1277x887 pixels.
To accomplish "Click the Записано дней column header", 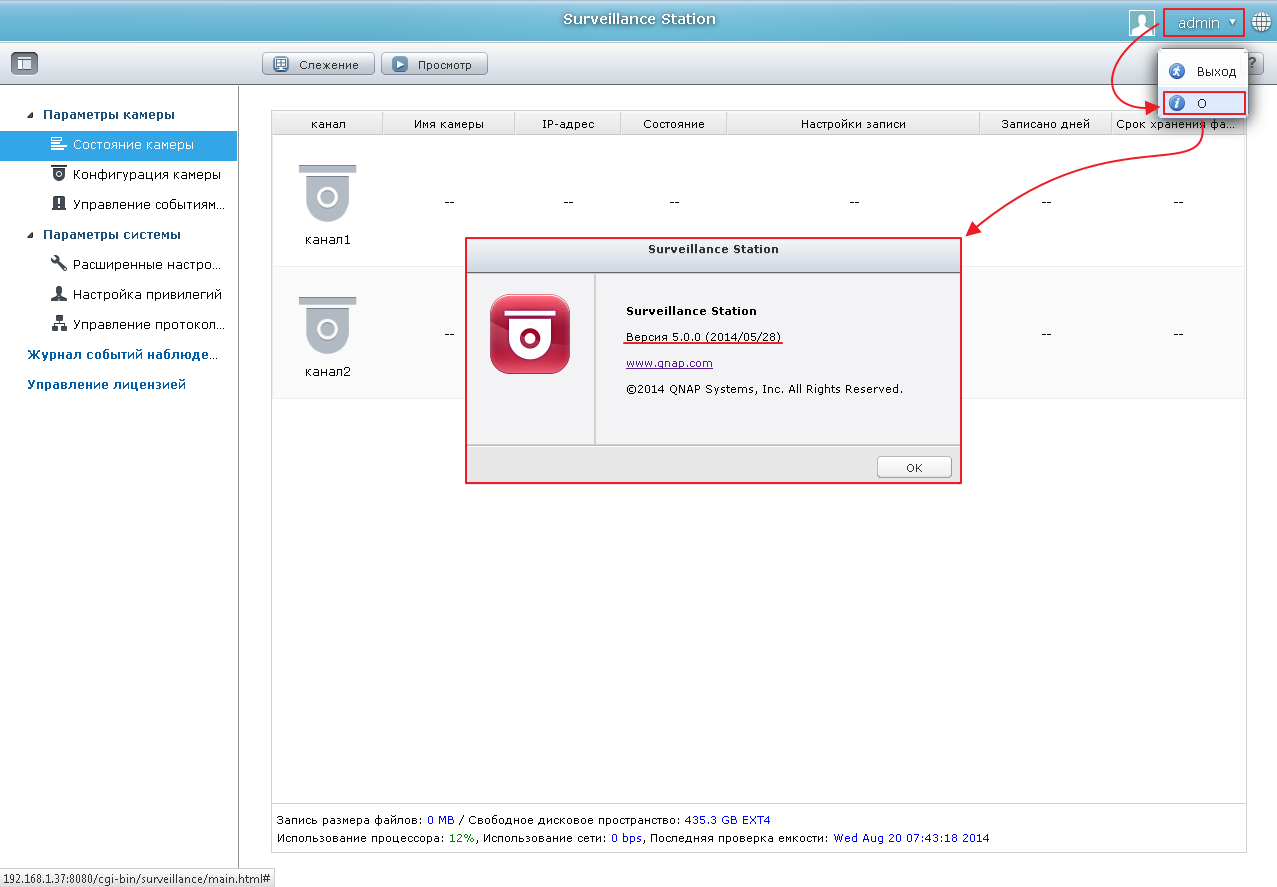I will [x=1046, y=124].
